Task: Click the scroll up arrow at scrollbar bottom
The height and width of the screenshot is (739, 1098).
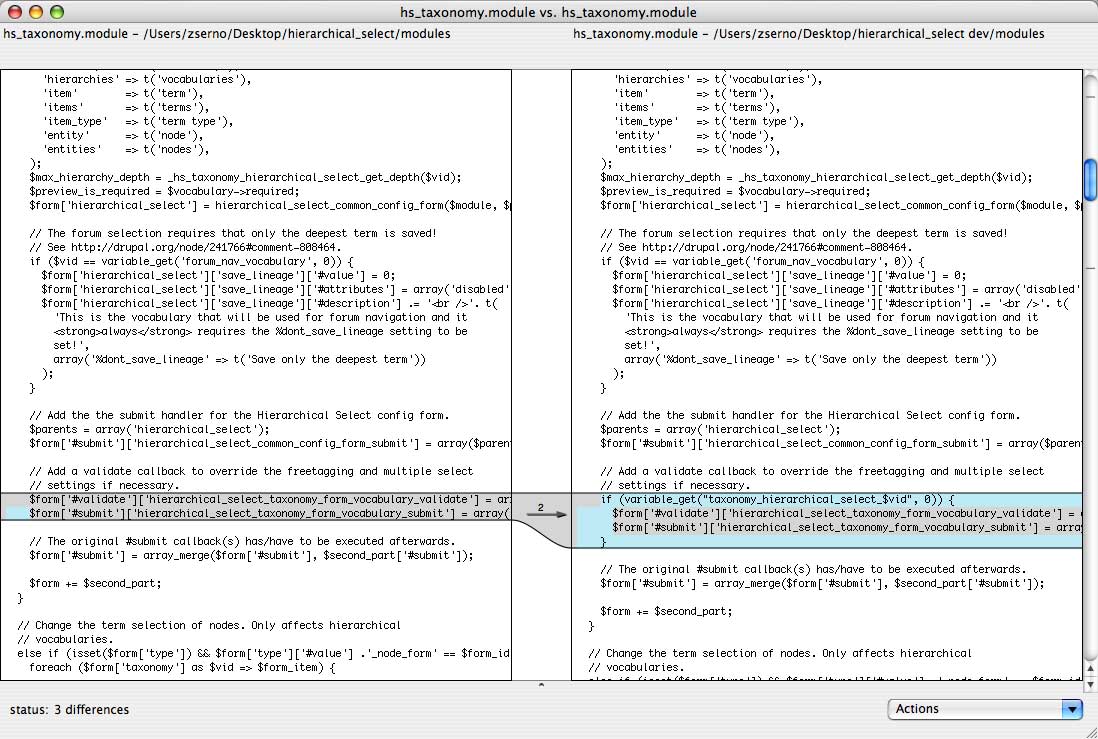Action: click(x=1090, y=668)
